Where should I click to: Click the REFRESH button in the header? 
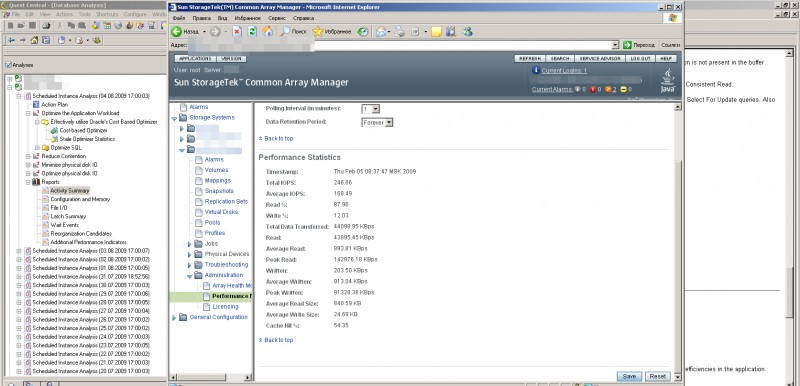[x=530, y=59]
